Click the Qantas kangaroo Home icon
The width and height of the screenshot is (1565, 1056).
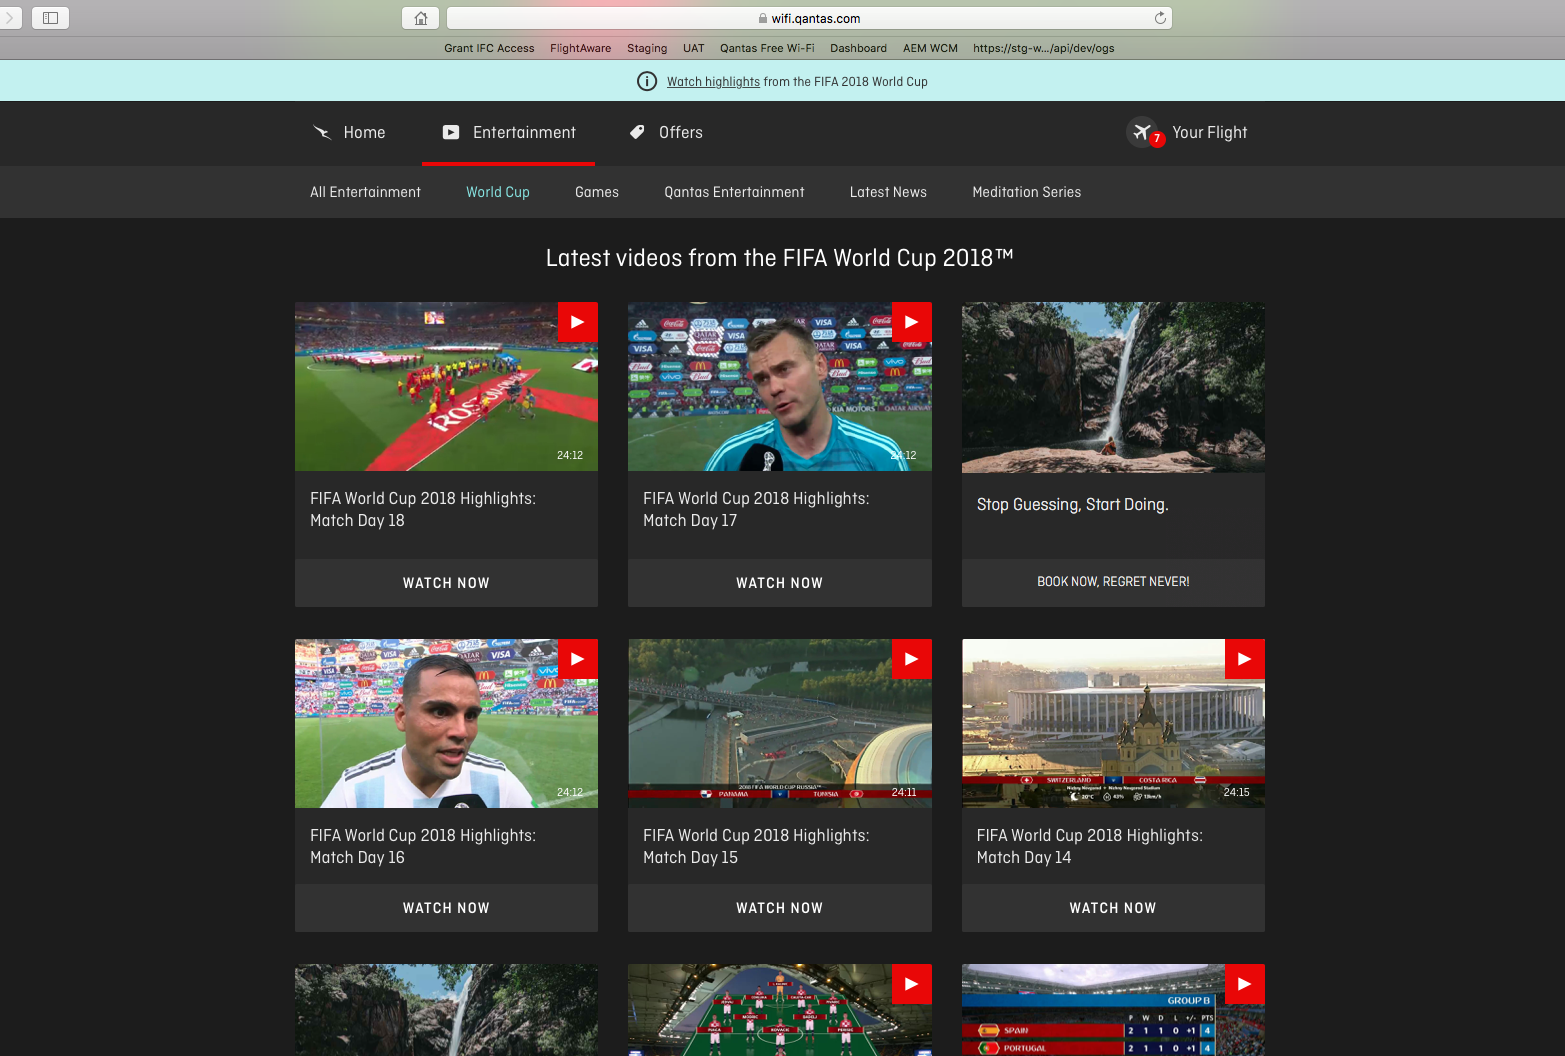click(322, 132)
